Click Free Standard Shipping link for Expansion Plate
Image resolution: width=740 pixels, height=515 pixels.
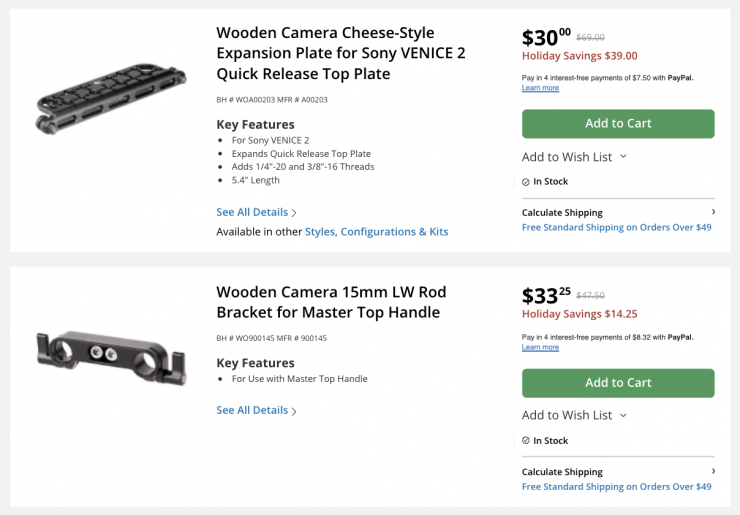coord(616,227)
